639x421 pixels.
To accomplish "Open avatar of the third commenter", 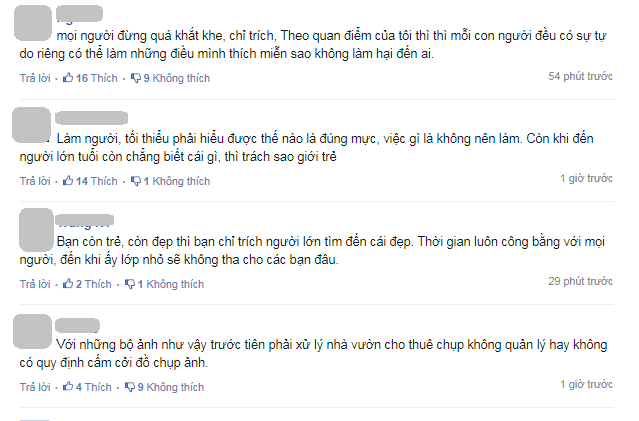I will pyautogui.click(x=36, y=230).
